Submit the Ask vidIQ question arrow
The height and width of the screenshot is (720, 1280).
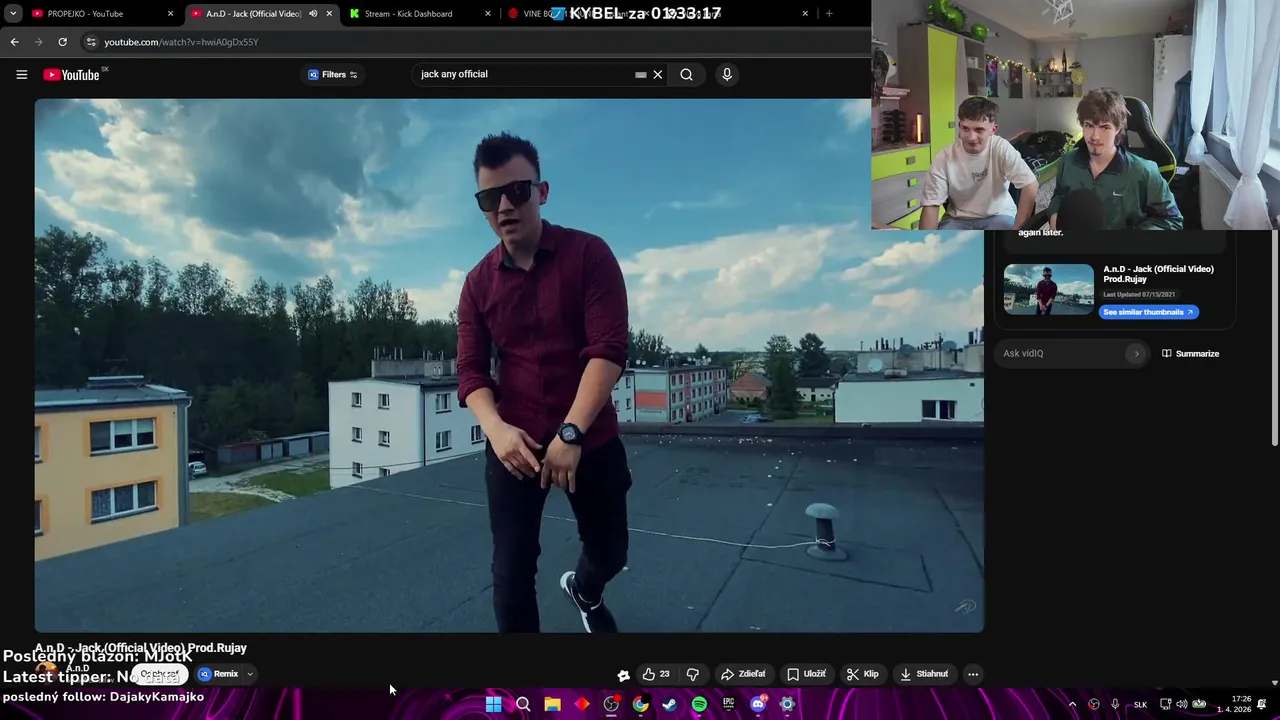[1136, 353]
